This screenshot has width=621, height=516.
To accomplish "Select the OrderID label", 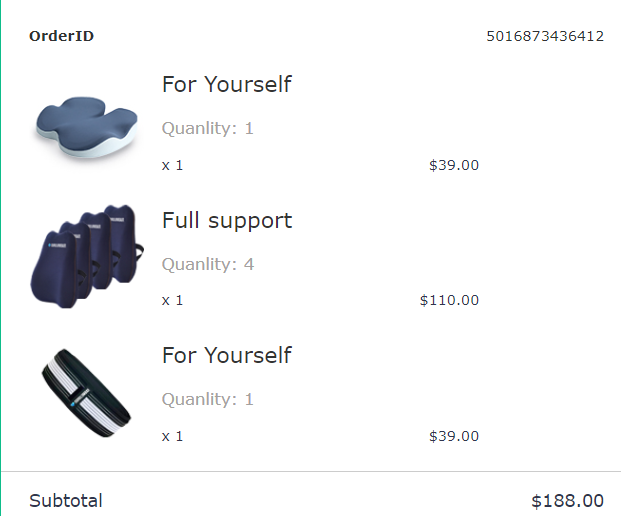I will pyautogui.click(x=61, y=36).
